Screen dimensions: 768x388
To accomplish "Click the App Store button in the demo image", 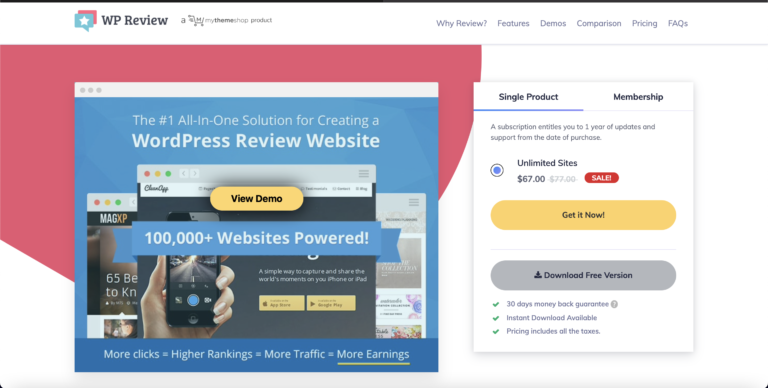I will [282, 303].
